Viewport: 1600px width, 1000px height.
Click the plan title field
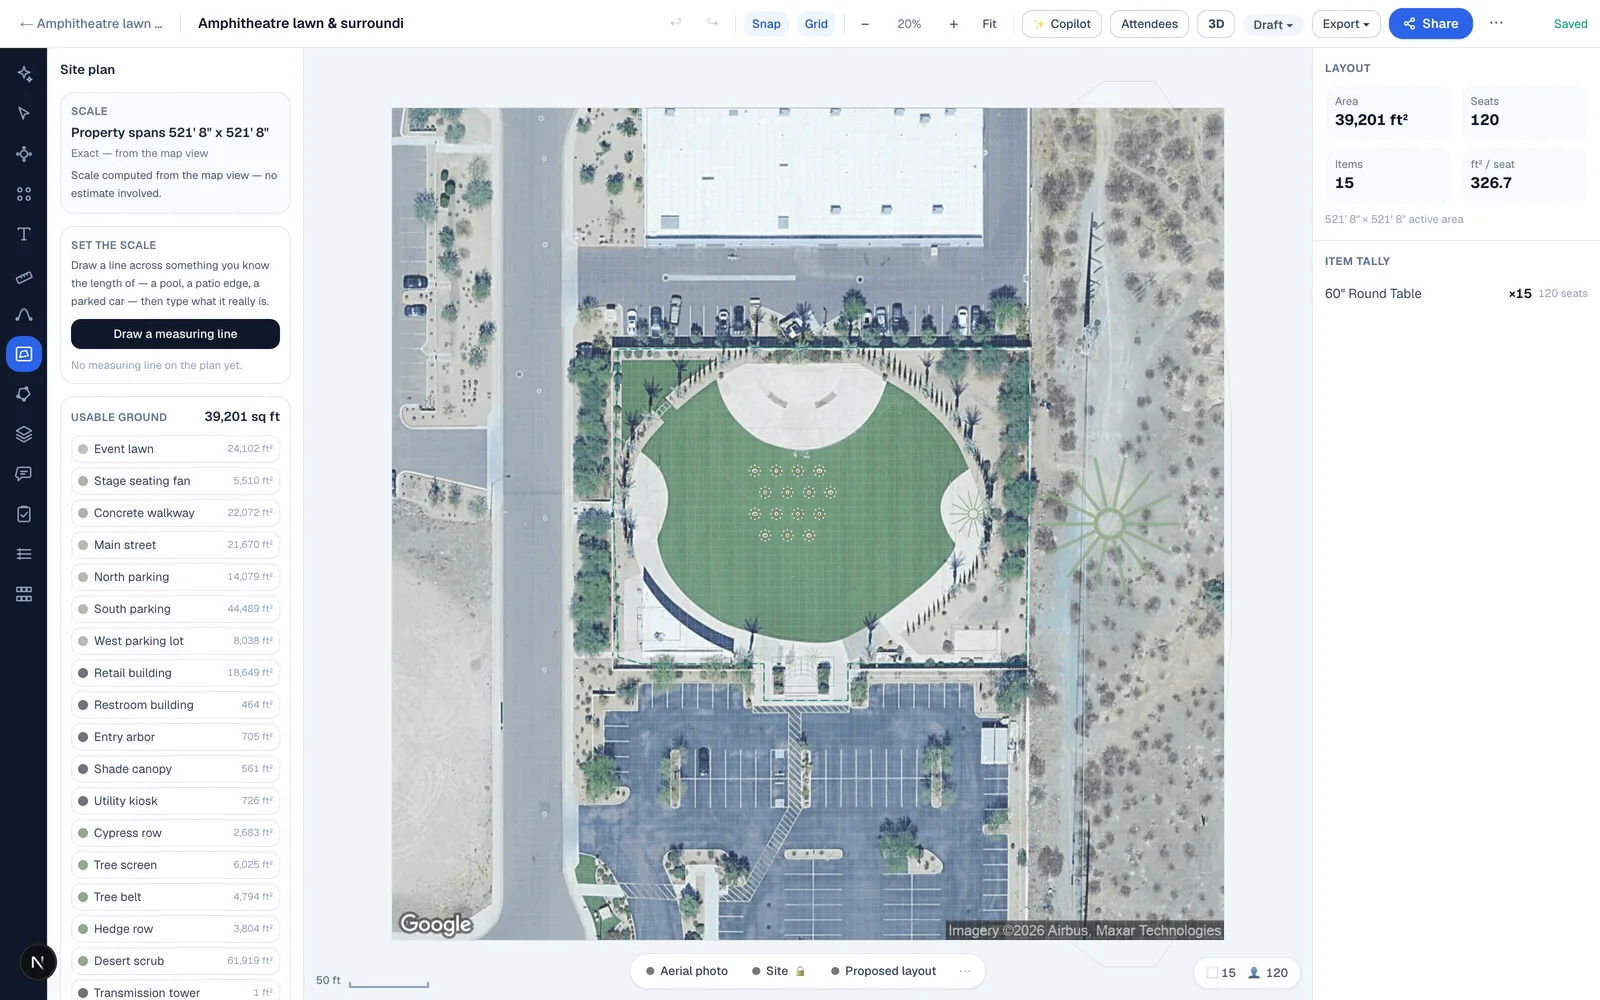(301, 23)
